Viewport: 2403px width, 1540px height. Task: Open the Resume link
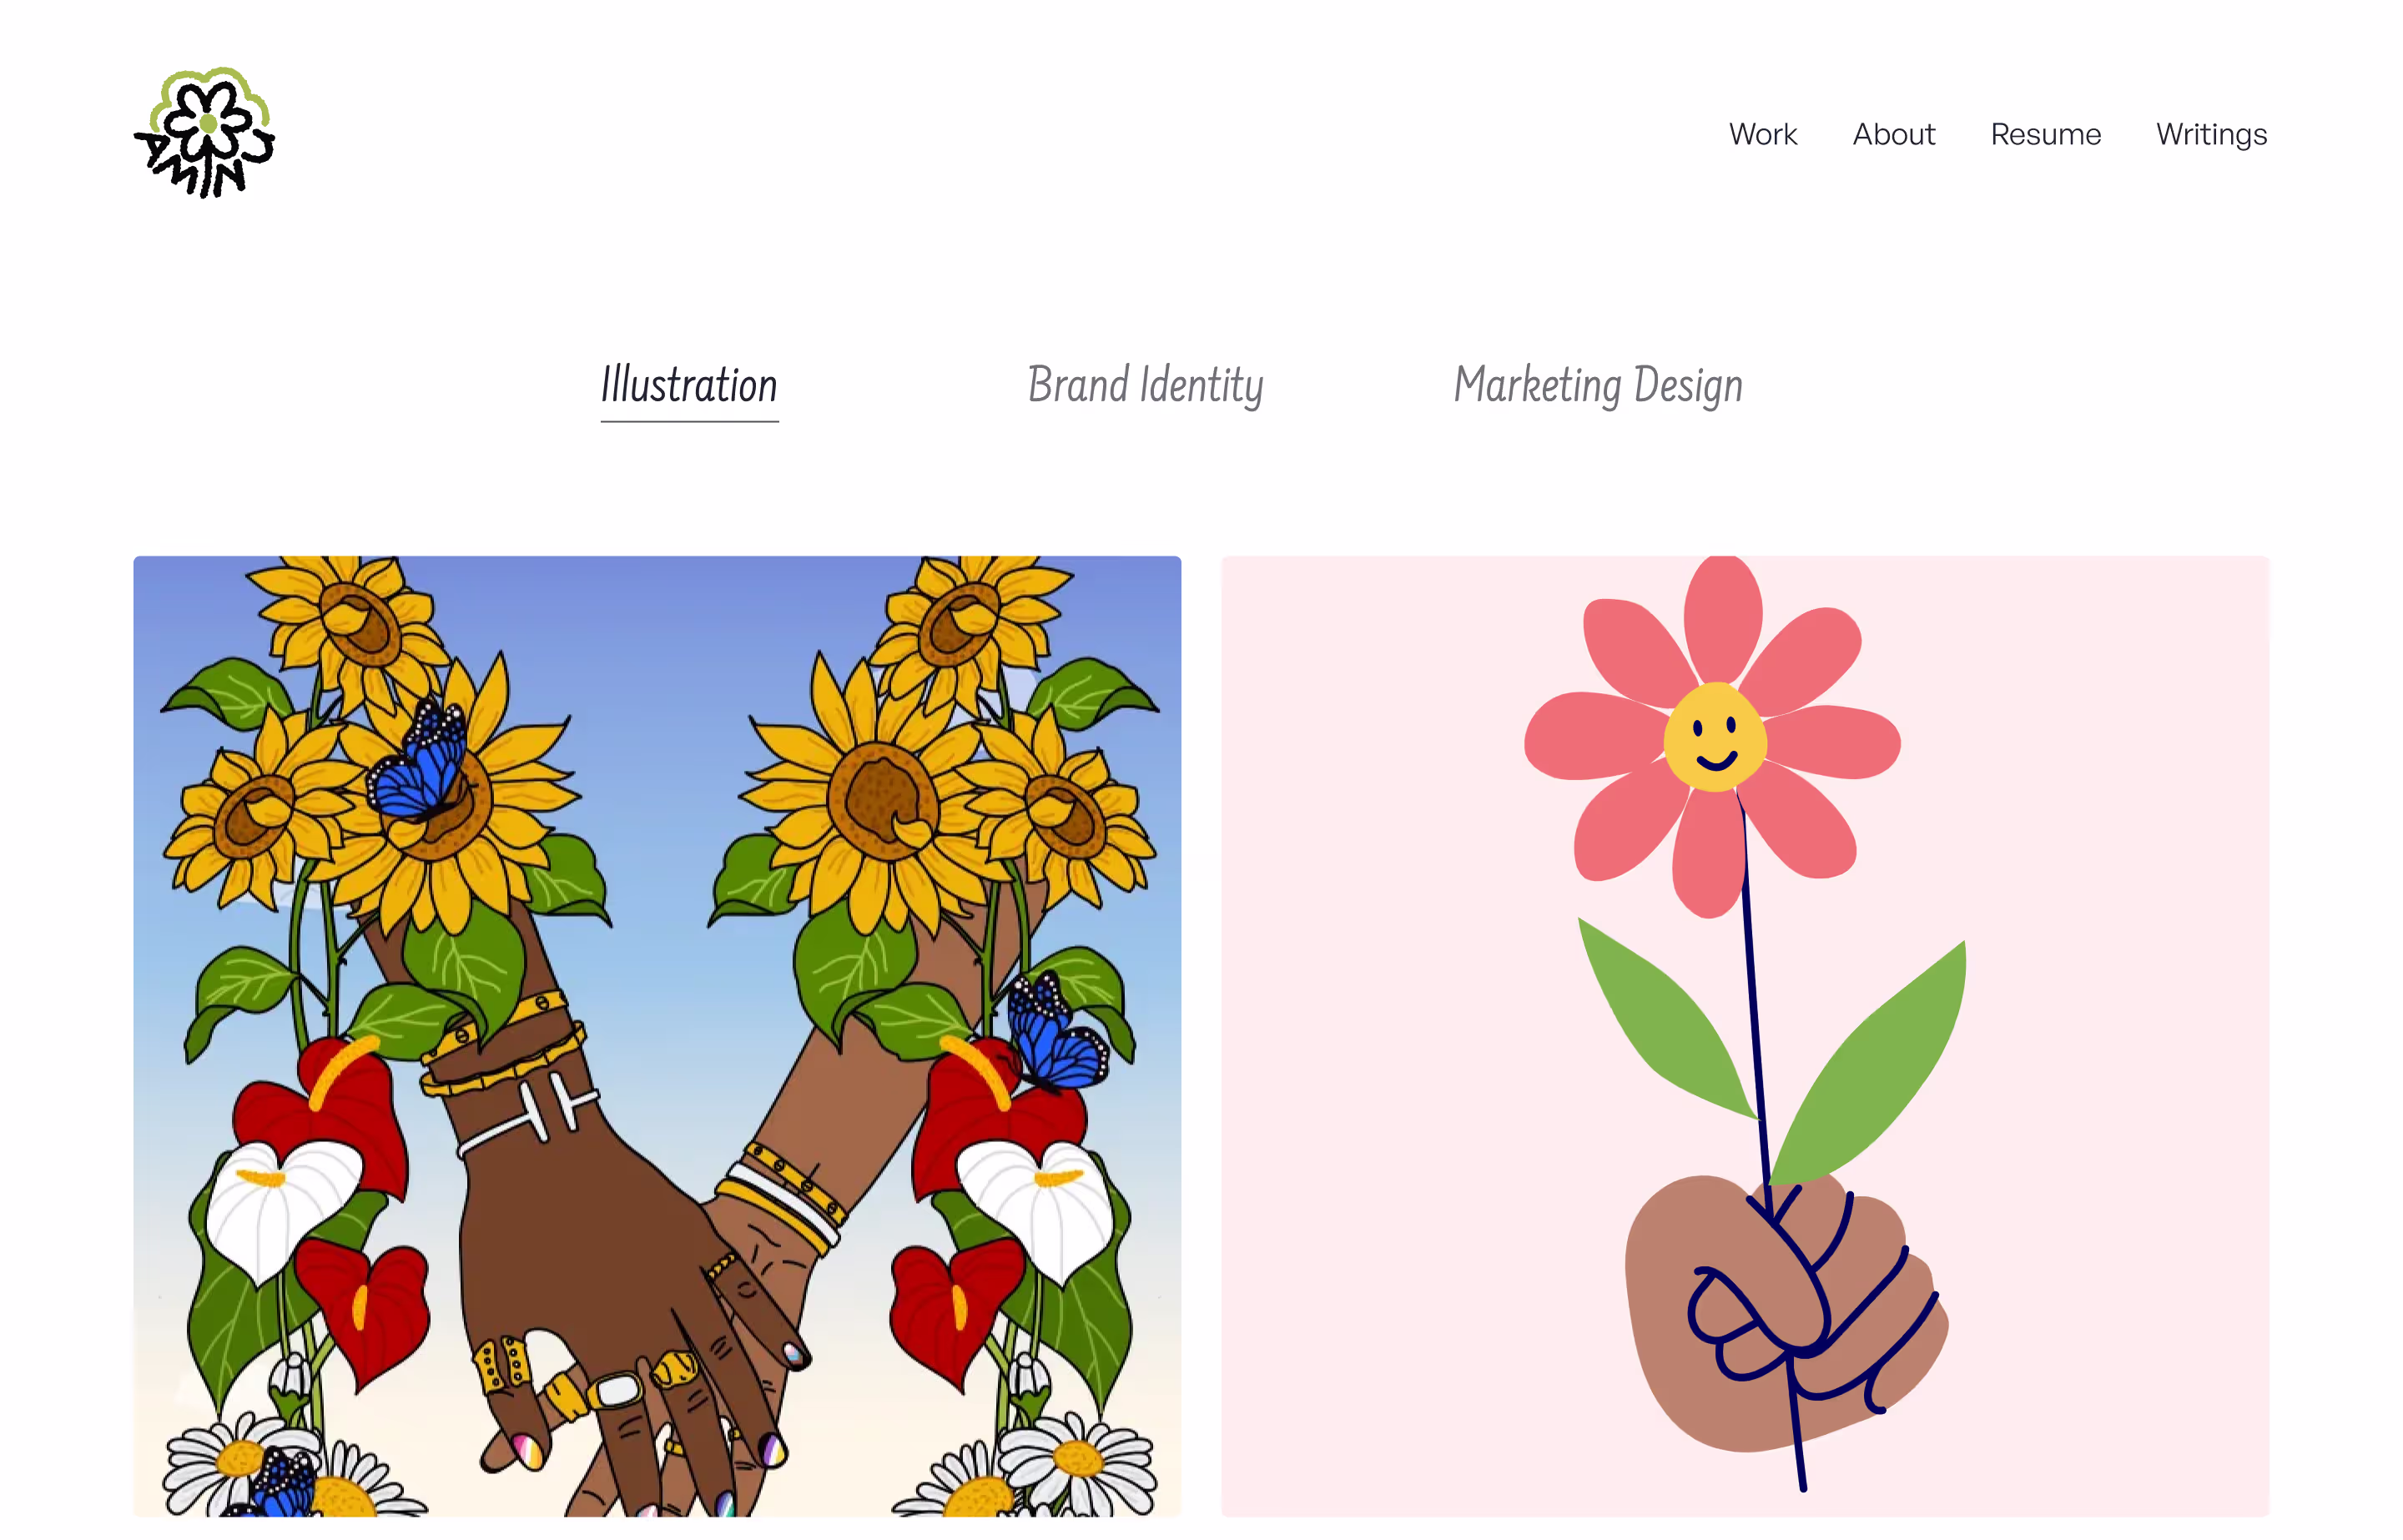point(2045,134)
